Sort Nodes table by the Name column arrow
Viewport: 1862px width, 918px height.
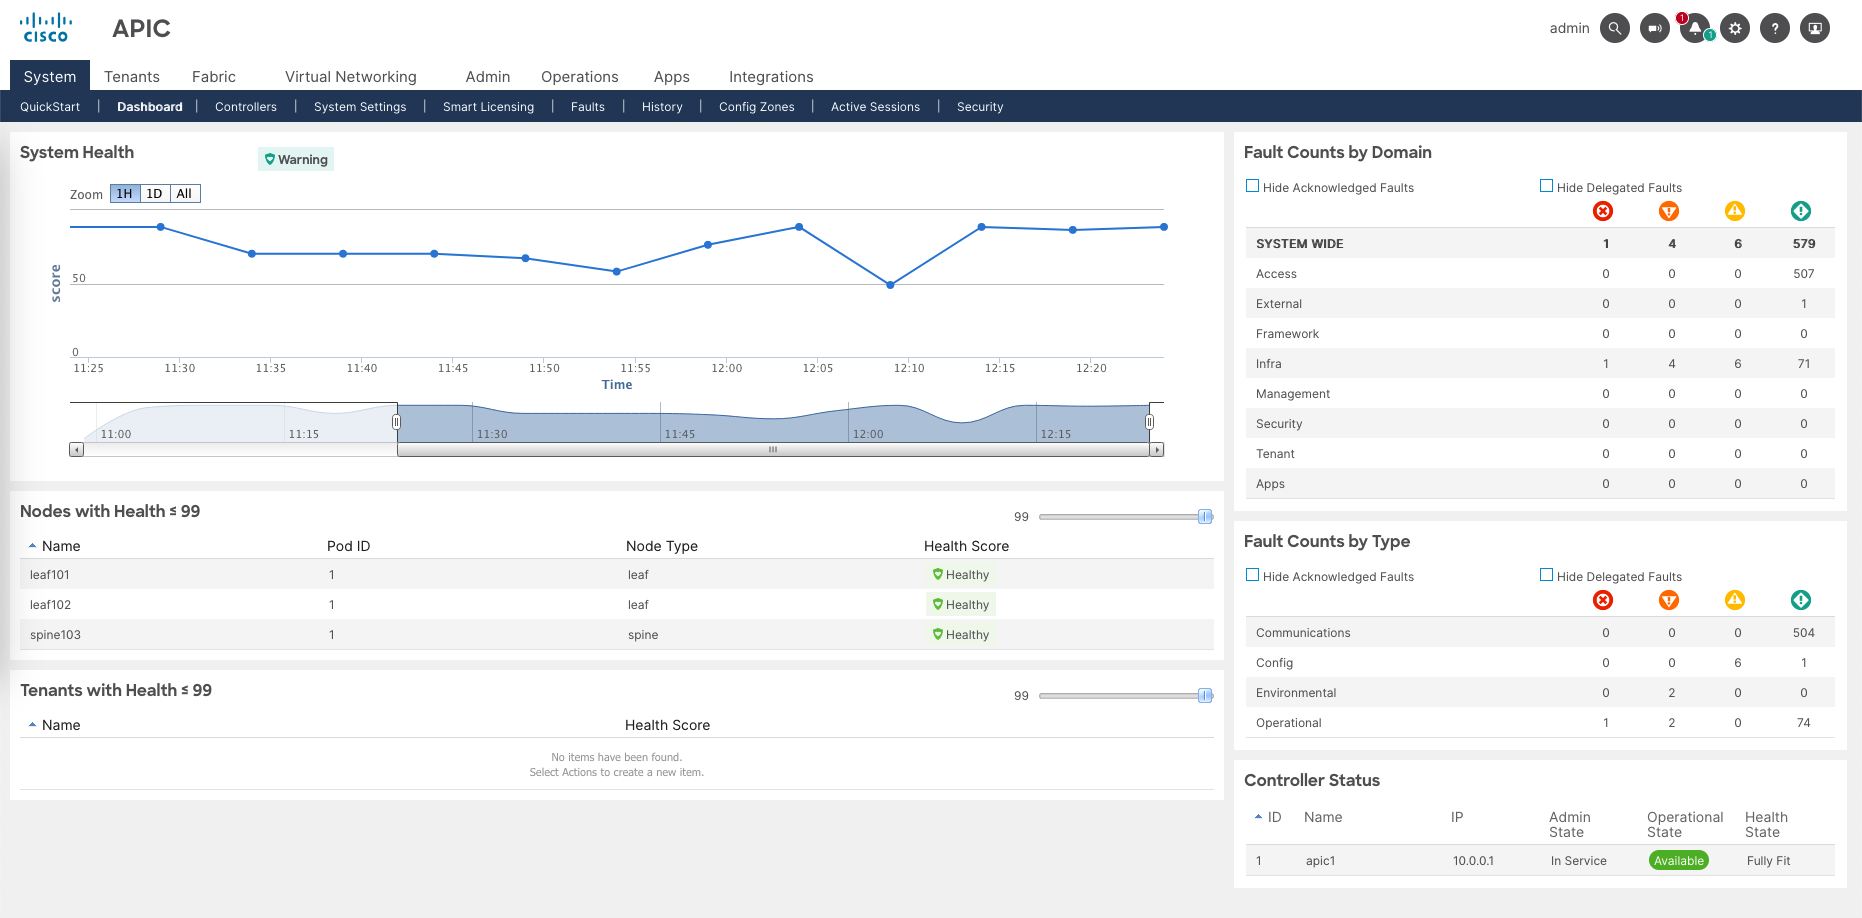coord(33,546)
